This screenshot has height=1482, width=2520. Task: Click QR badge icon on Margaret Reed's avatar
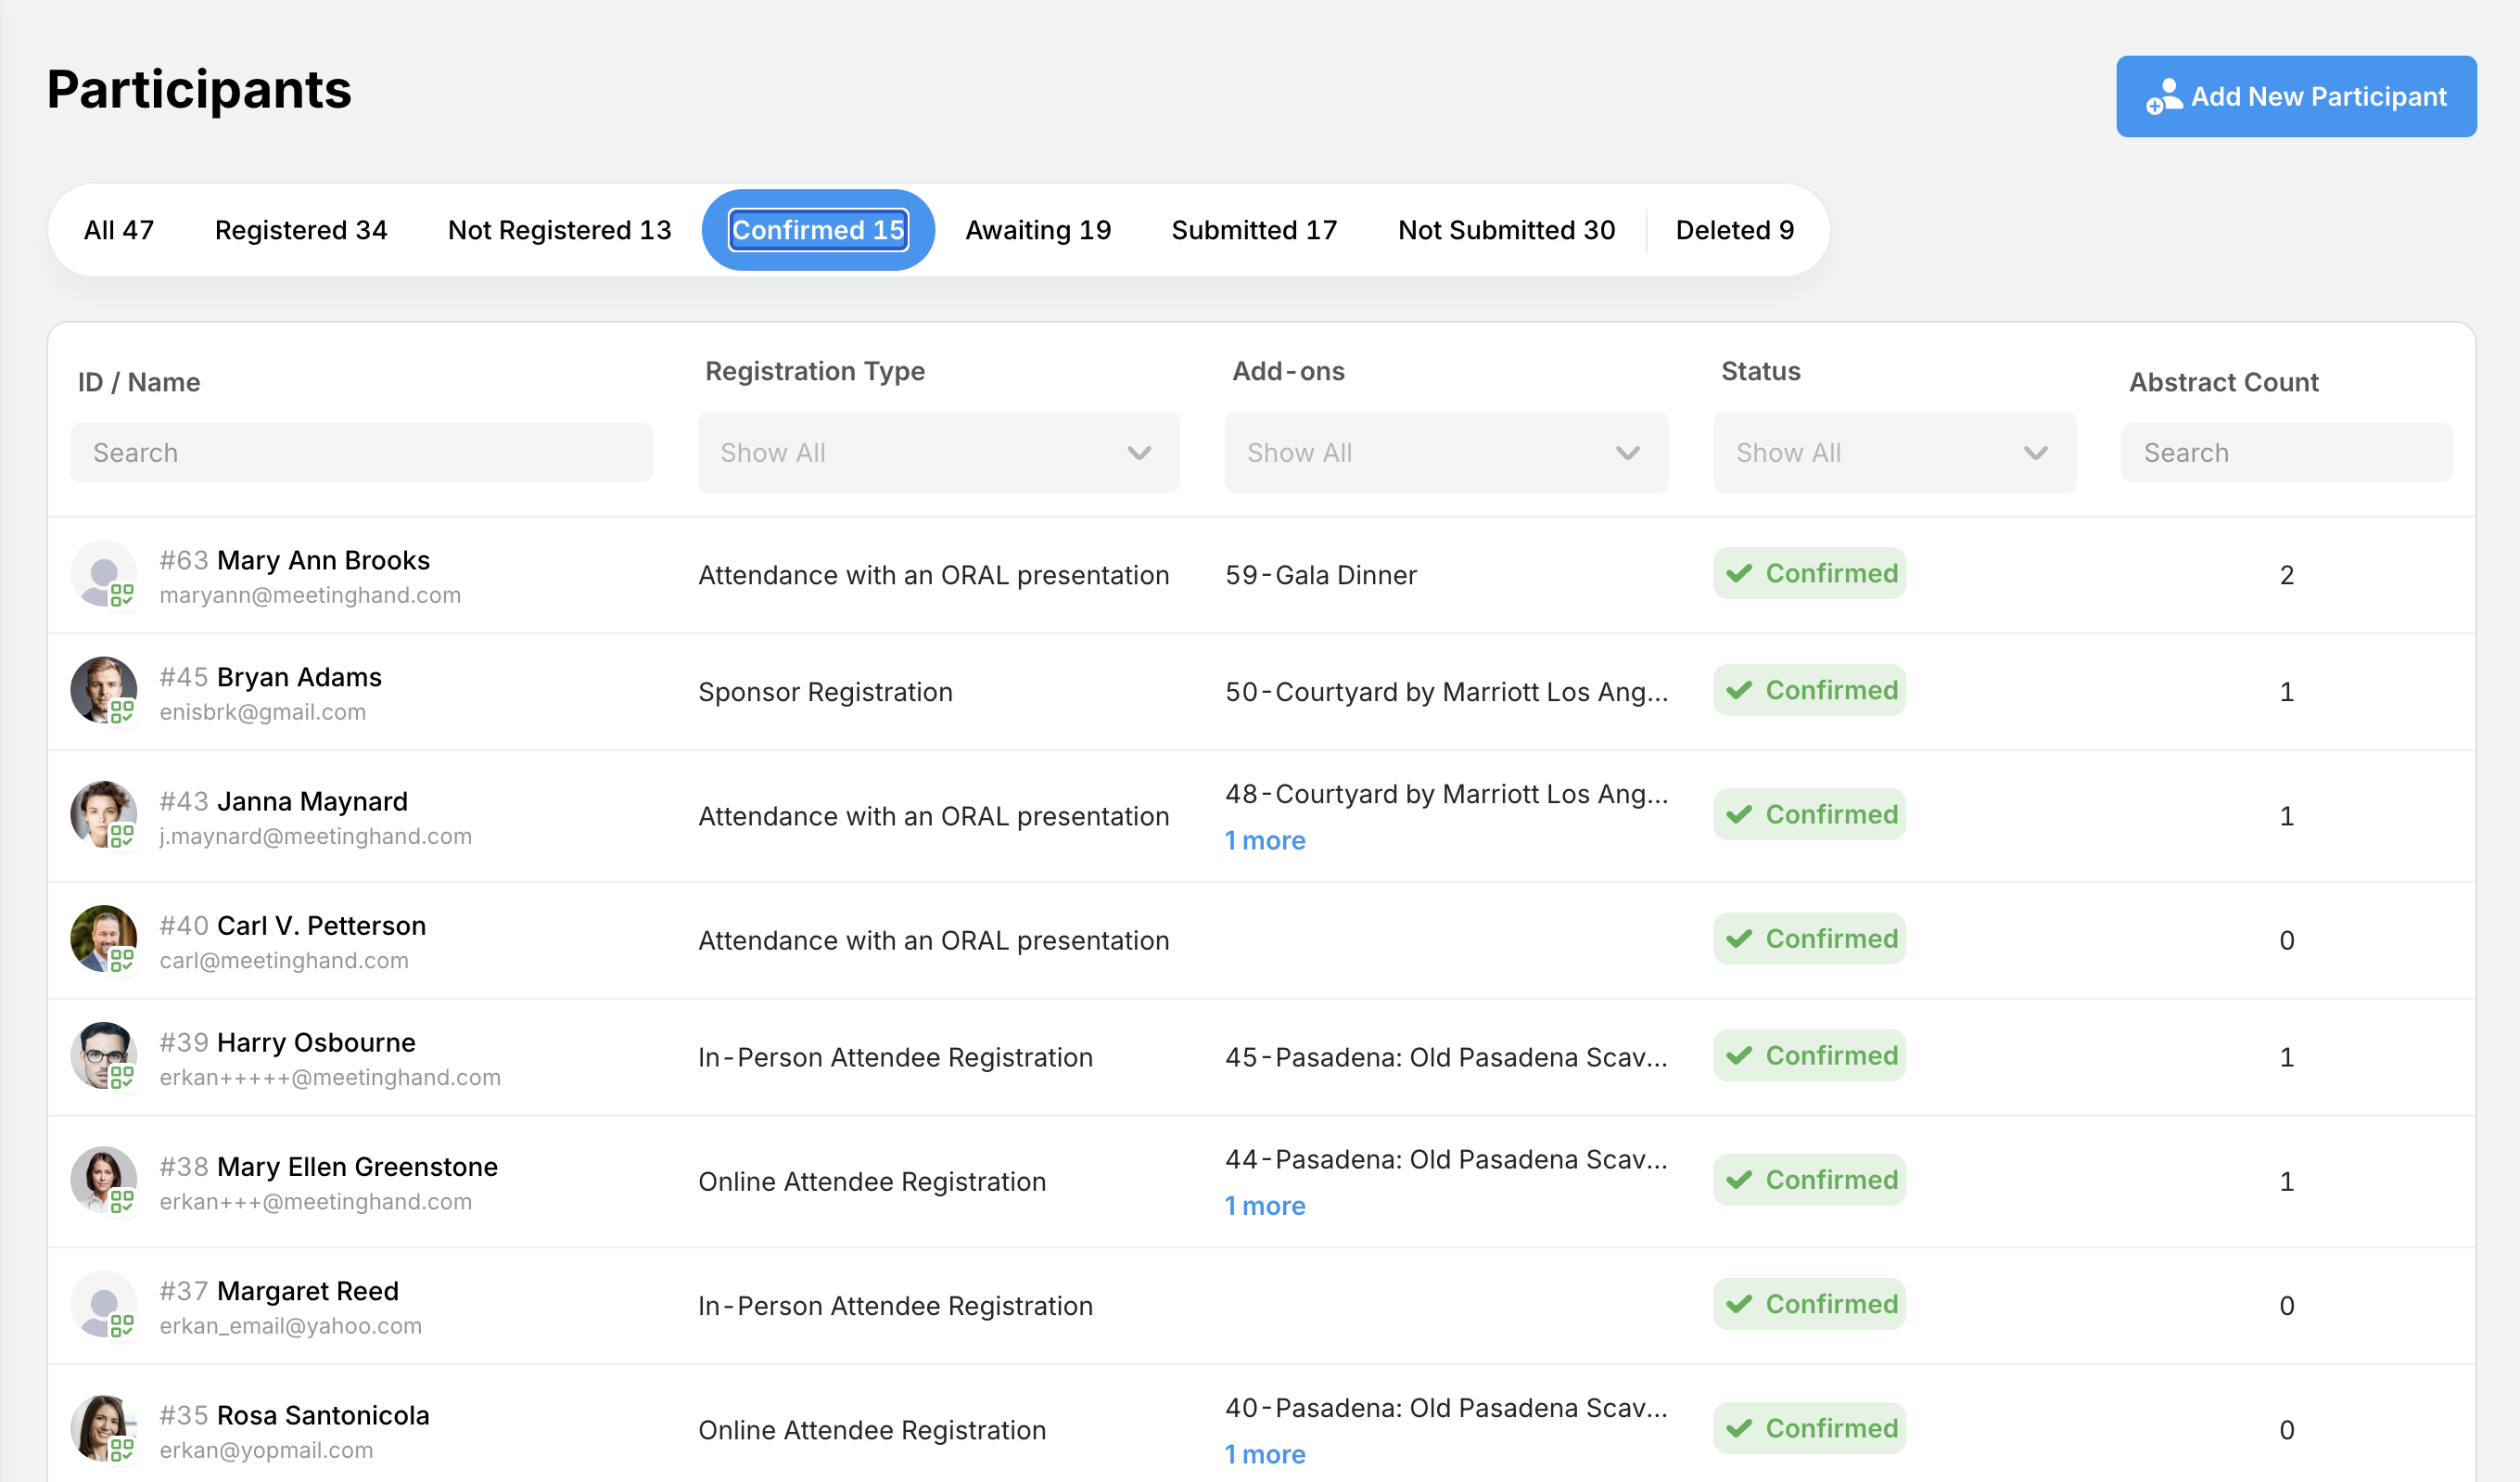[x=122, y=1325]
